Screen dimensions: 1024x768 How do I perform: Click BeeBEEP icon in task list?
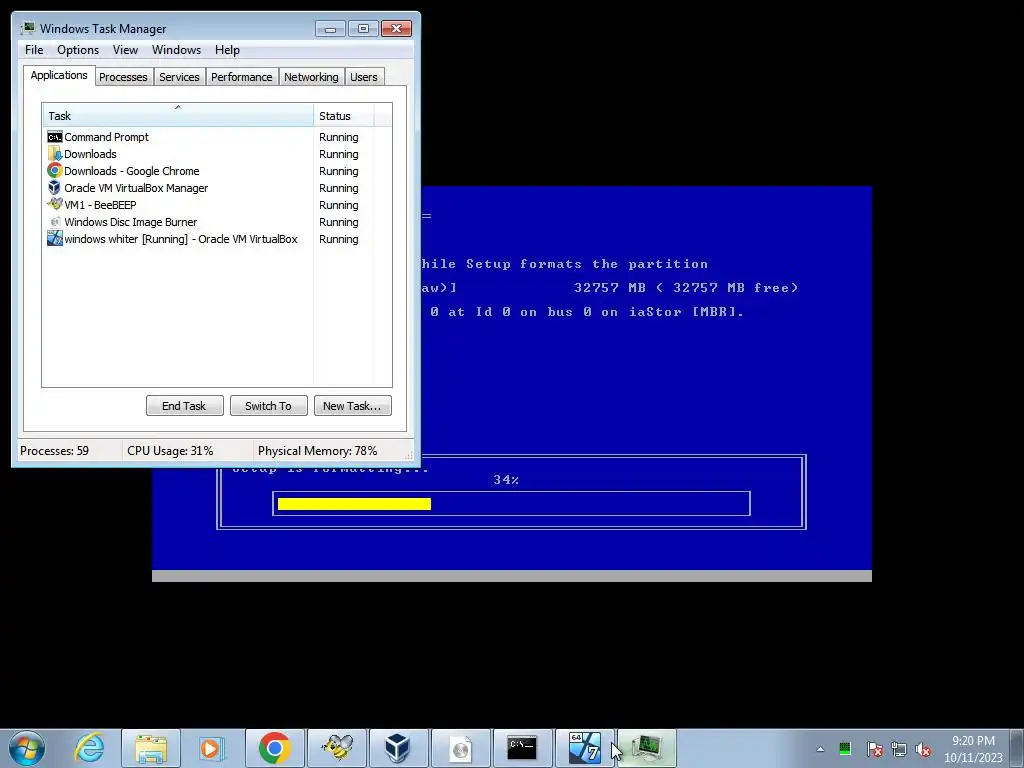click(55, 205)
